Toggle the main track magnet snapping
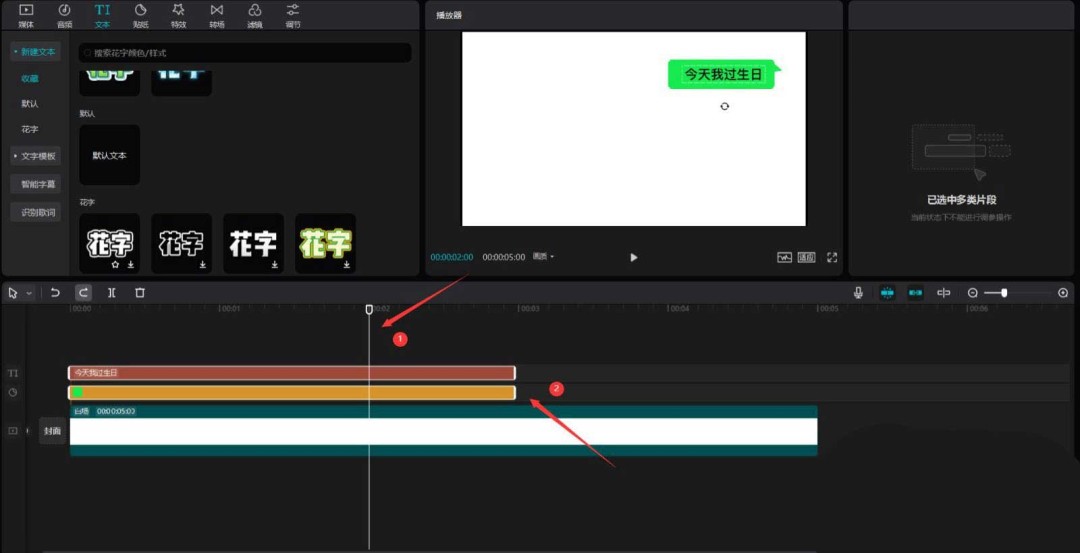Image resolution: width=1080 pixels, height=553 pixels. pyautogui.click(x=887, y=293)
